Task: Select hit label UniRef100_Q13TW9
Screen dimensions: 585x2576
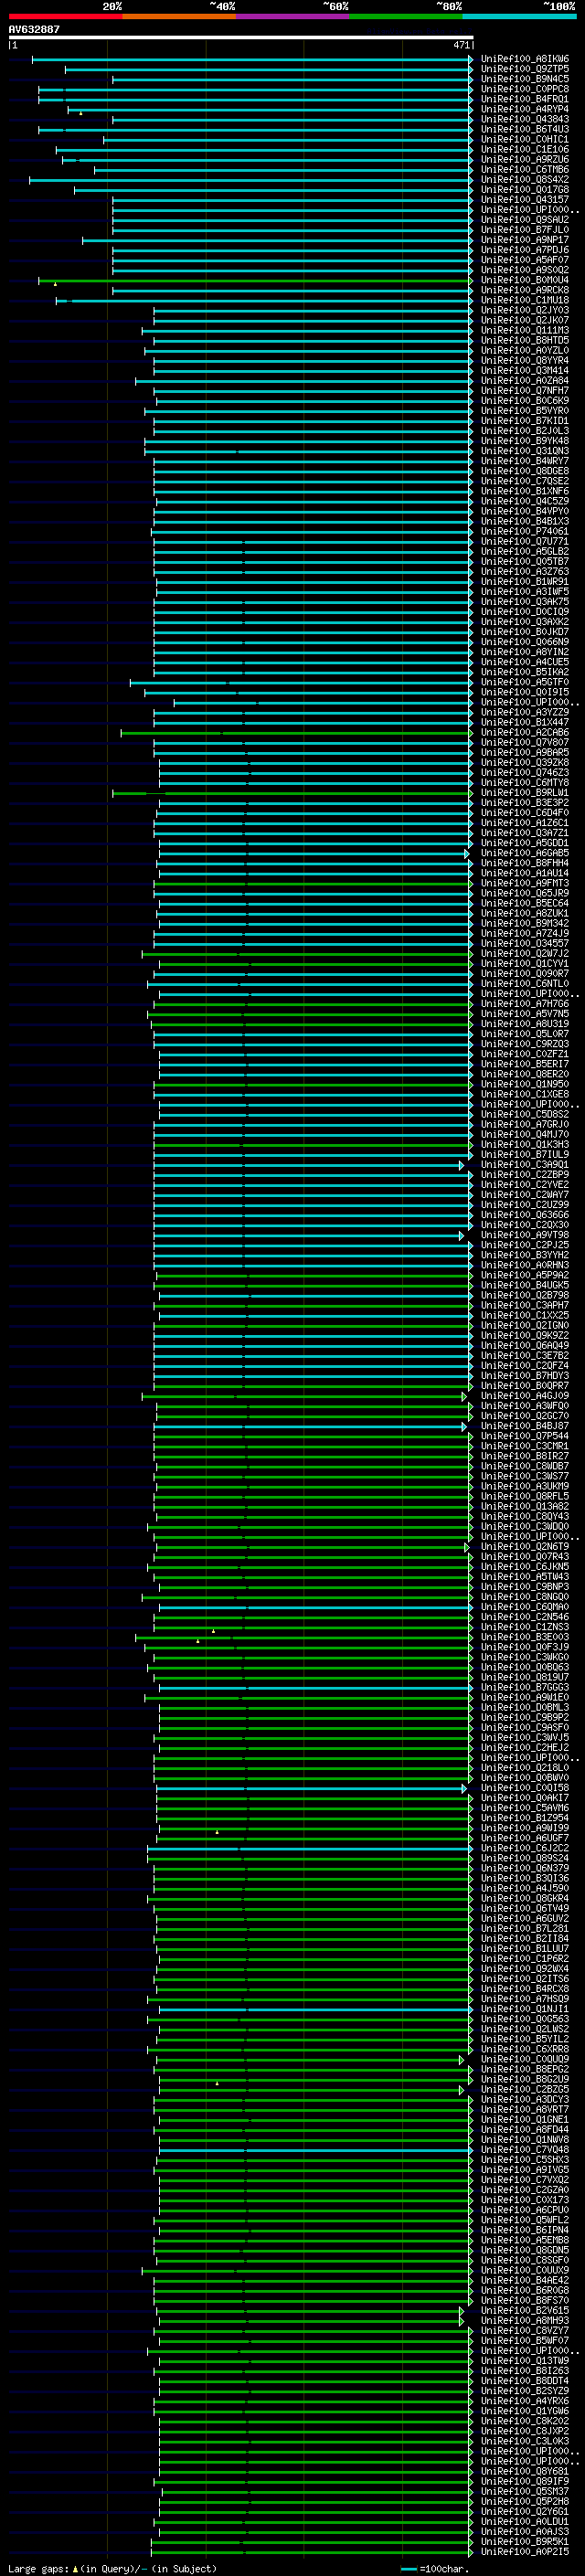Action: click(x=525, y=2361)
